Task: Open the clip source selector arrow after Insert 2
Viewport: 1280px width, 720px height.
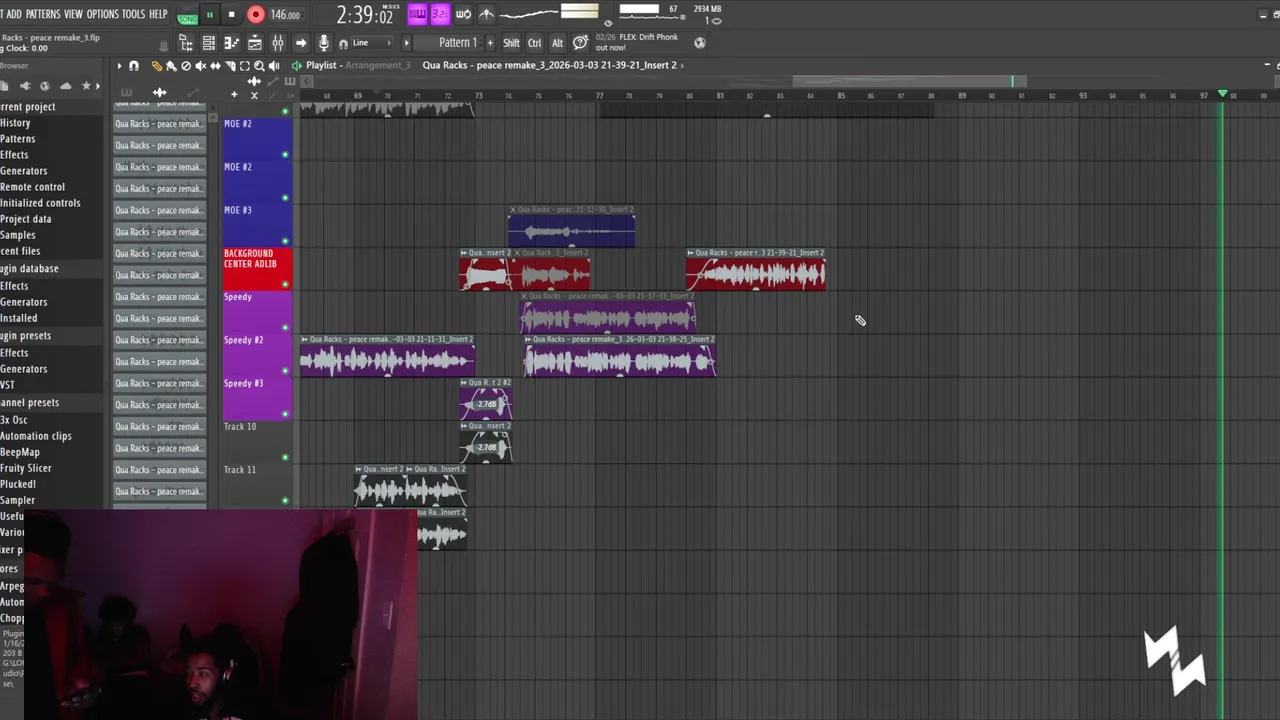Action: [684, 65]
